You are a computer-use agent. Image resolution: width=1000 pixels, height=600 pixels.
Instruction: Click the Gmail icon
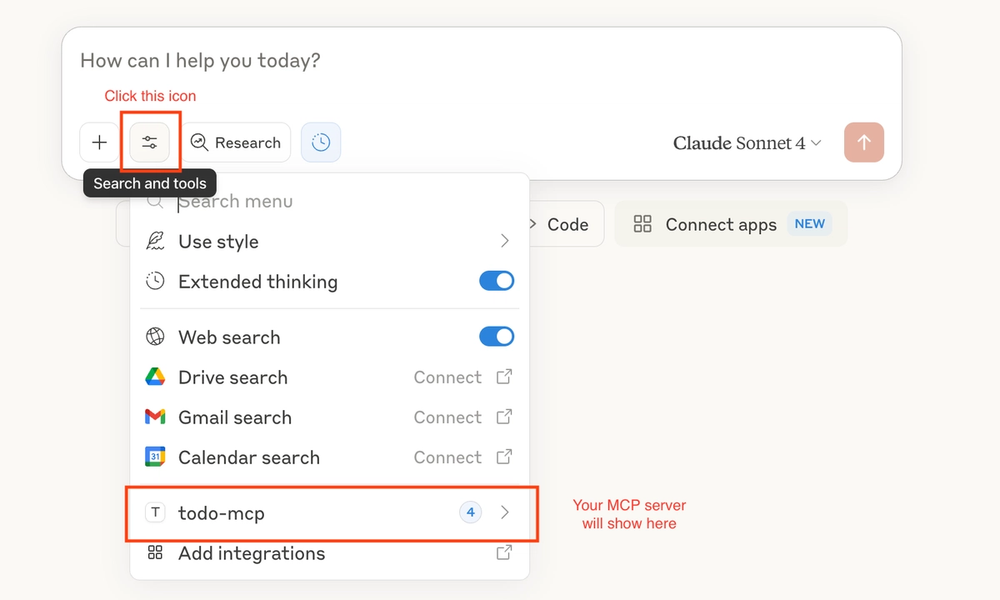155,417
